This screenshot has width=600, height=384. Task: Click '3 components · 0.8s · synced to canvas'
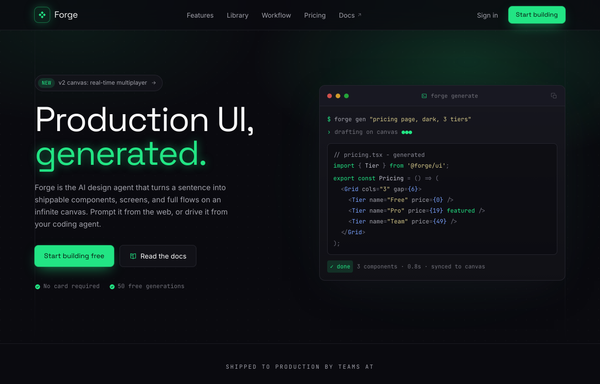(421, 267)
